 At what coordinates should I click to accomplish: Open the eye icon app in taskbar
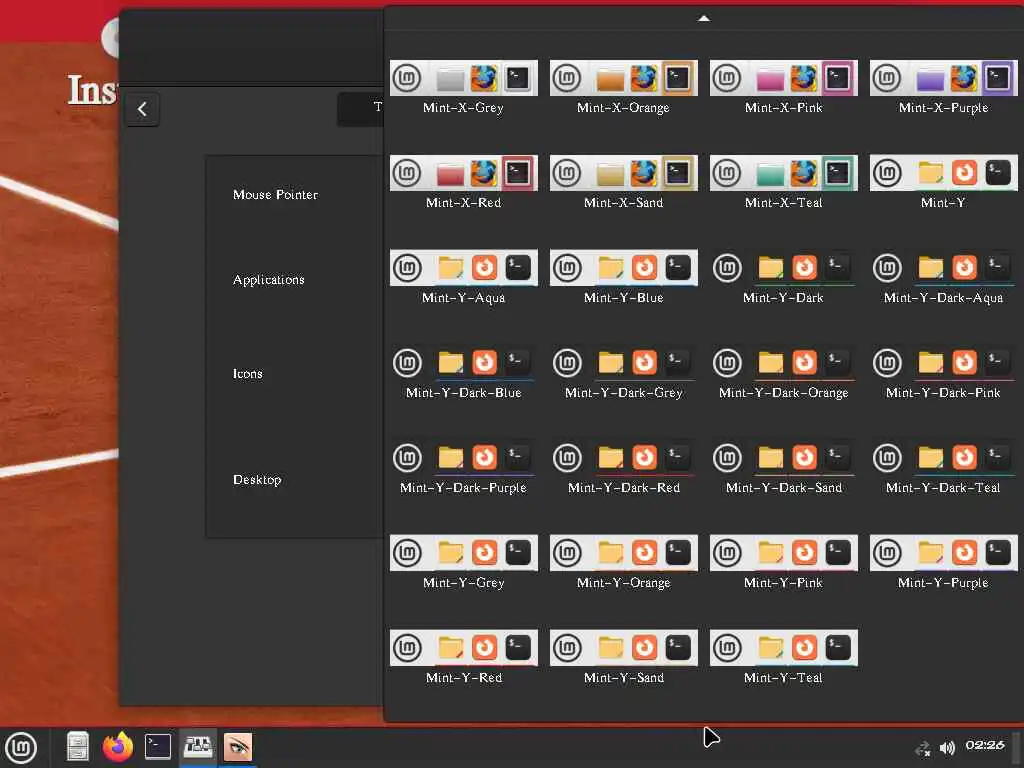pos(238,746)
